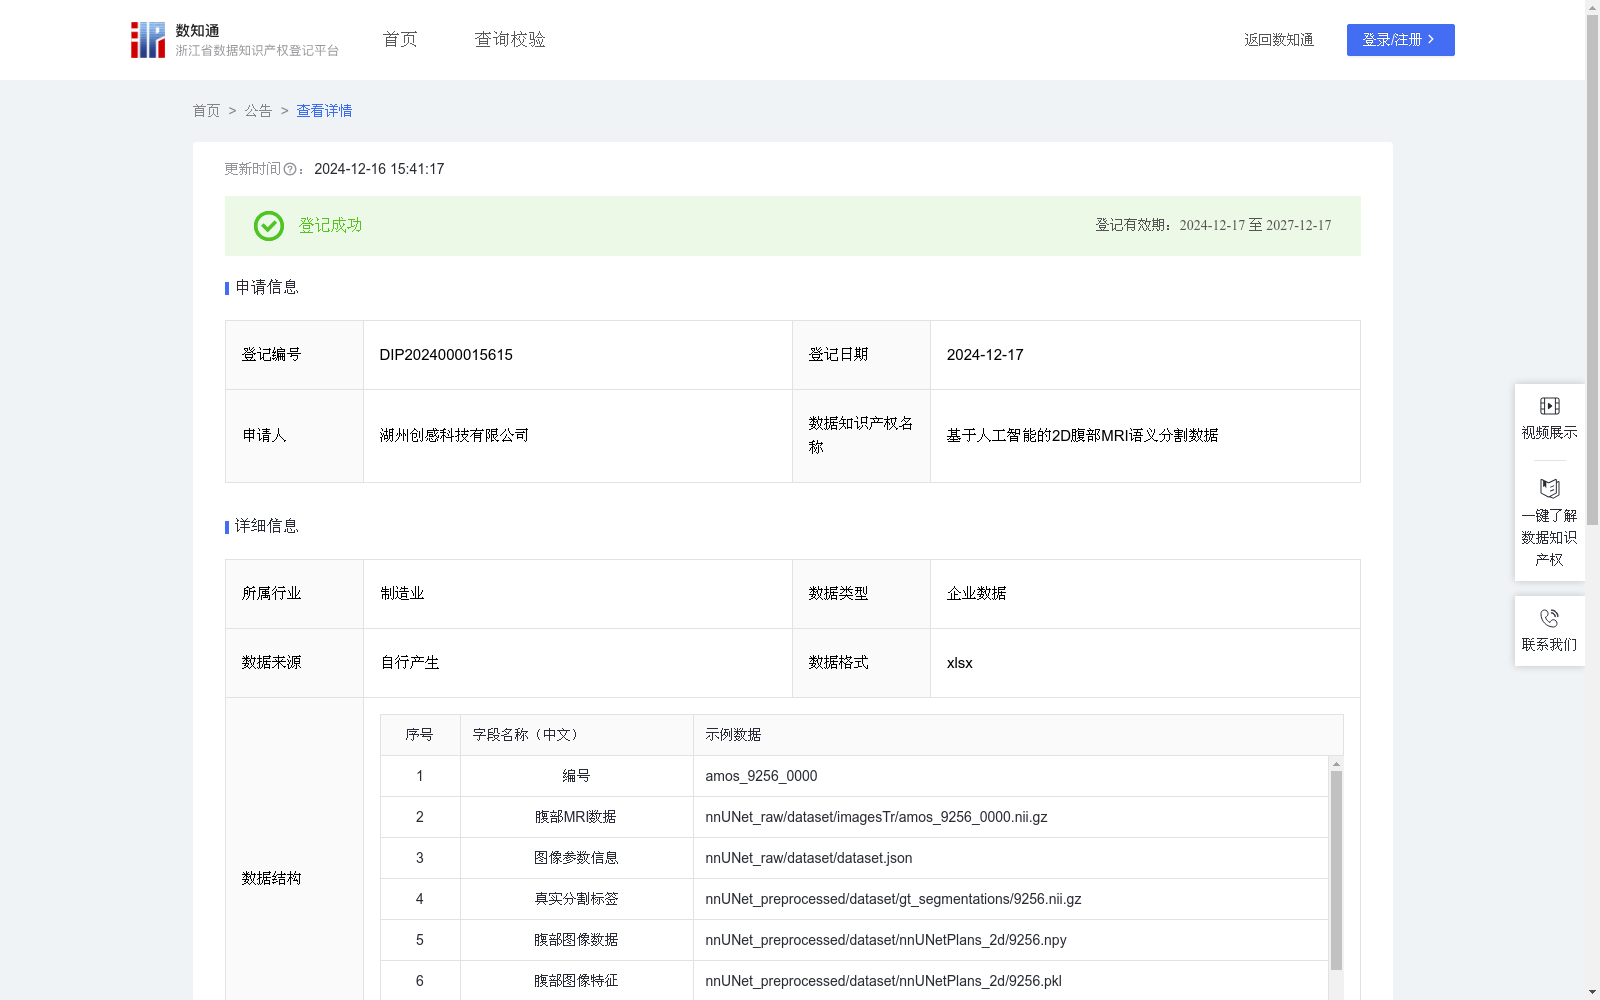The width and height of the screenshot is (1600, 1000).
Task: Open 一键了解数据知识产权 guide icon
Action: point(1549,489)
